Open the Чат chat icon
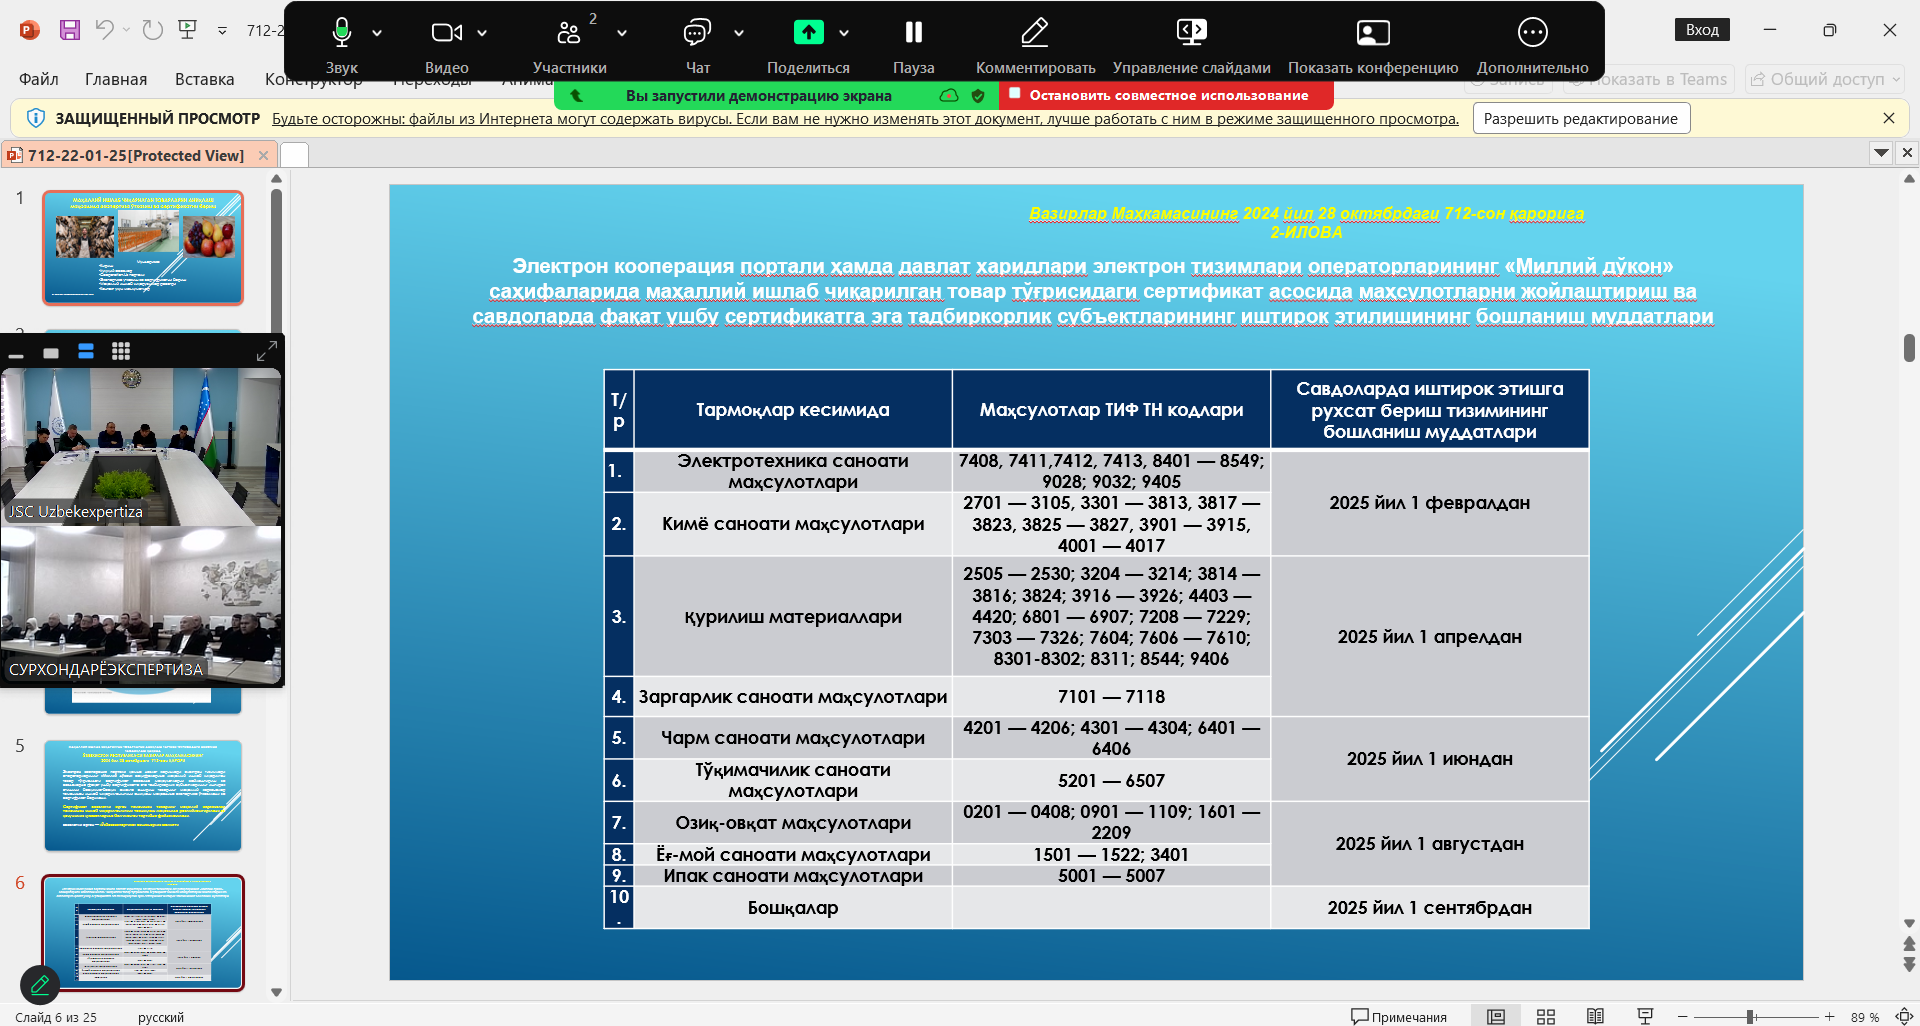This screenshot has height=1026, width=1920. click(x=697, y=32)
